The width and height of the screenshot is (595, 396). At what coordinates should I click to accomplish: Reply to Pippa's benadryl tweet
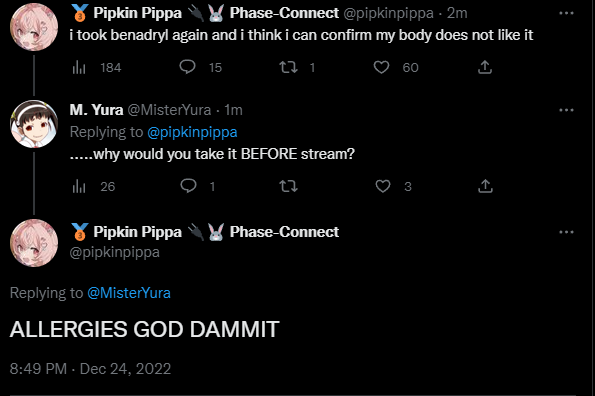coord(200,68)
